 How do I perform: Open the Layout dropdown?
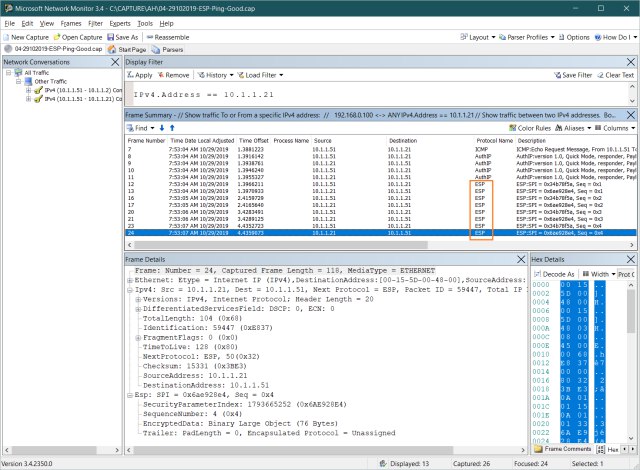478,37
